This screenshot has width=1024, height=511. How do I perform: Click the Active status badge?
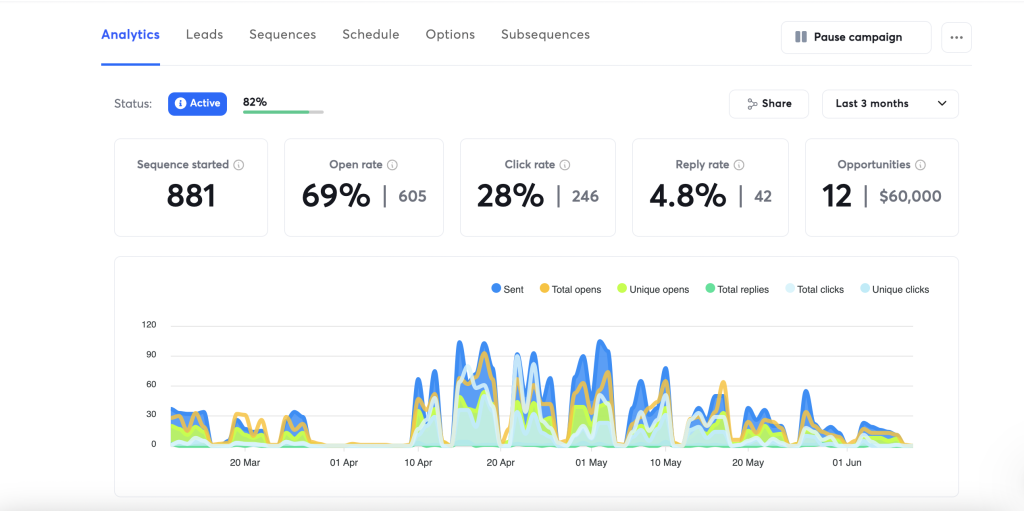point(197,104)
